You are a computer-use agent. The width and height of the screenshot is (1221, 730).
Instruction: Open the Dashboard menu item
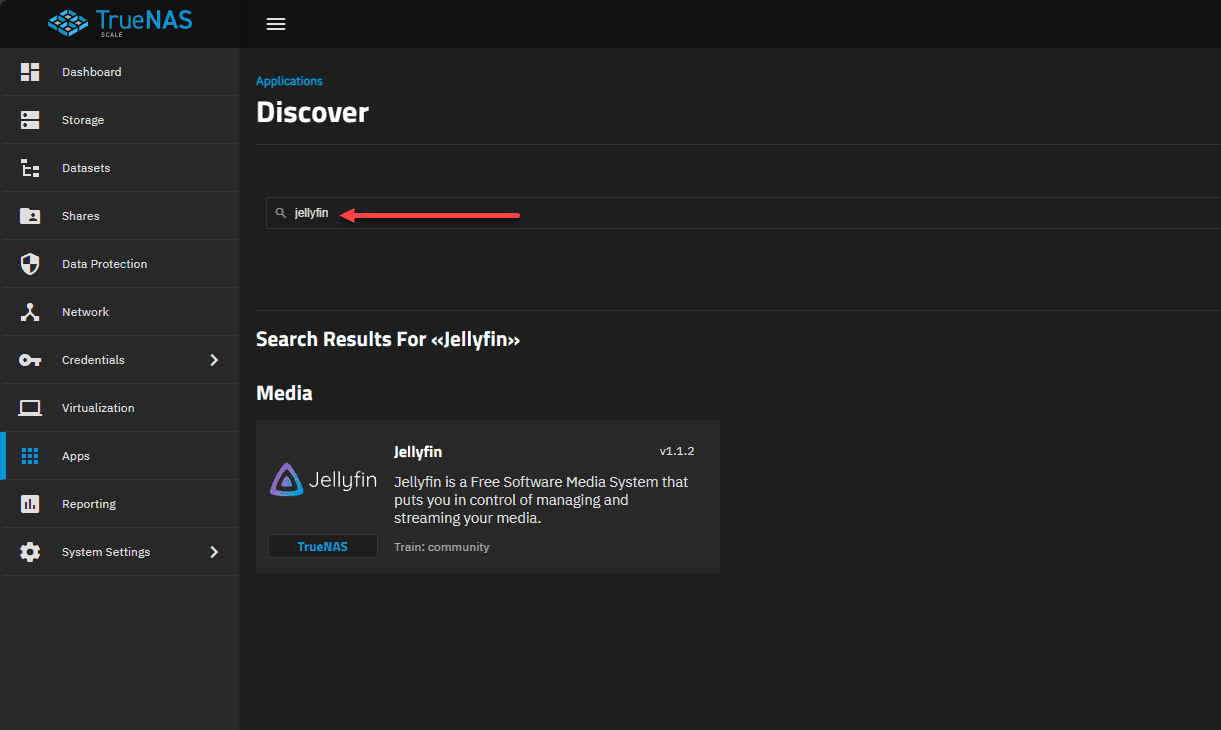(x=120, y=72)
